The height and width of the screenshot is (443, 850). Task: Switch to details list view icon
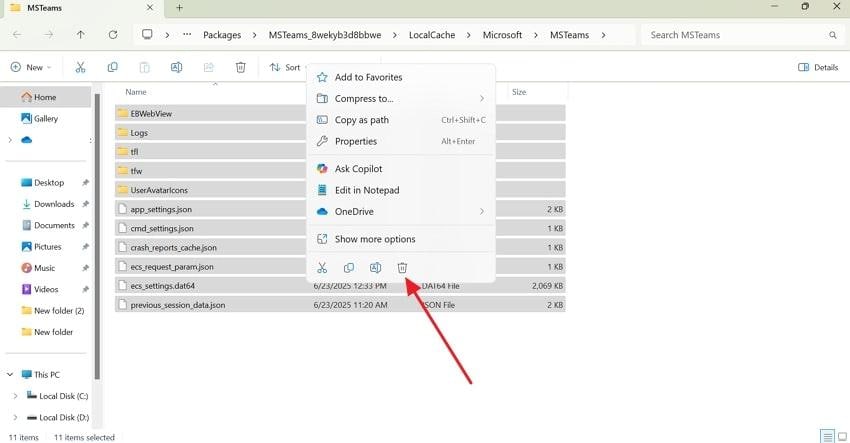point(827,436)
